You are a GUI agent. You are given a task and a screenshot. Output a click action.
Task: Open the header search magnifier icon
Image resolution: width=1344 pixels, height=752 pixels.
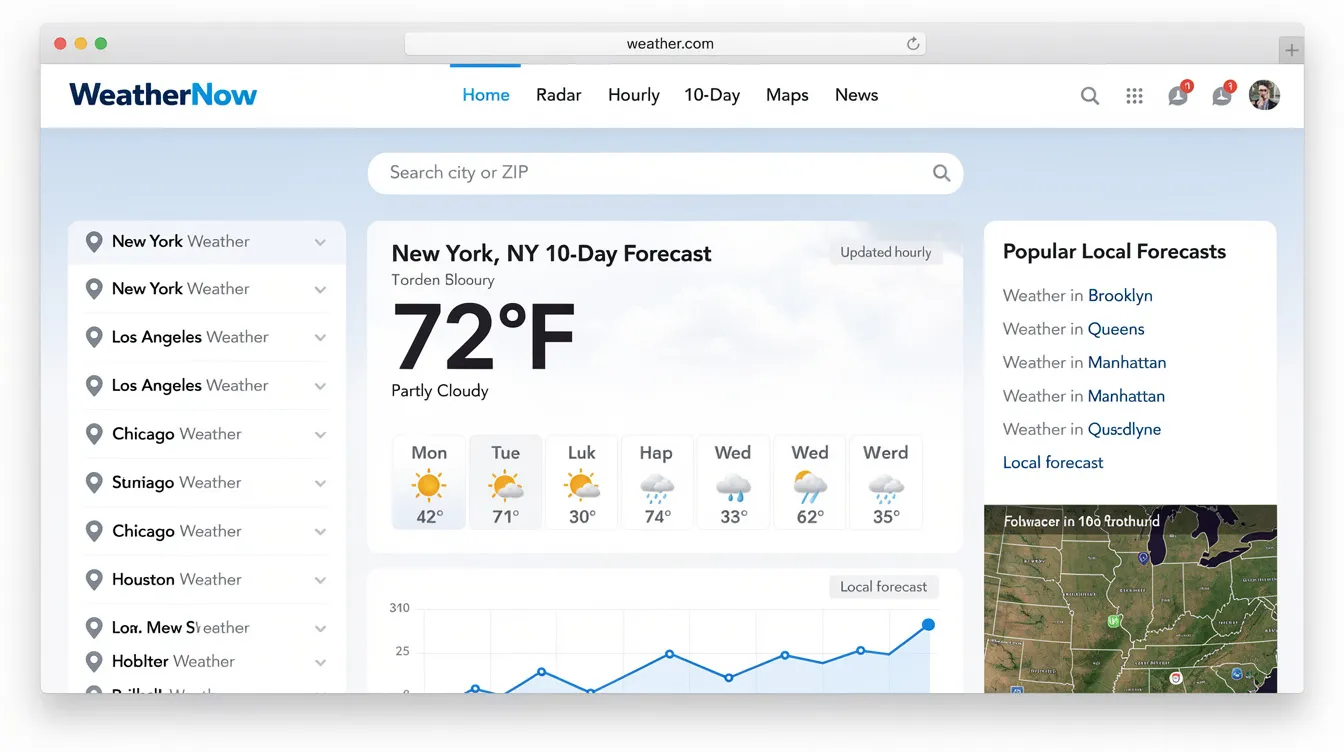tap(1090, 96)
